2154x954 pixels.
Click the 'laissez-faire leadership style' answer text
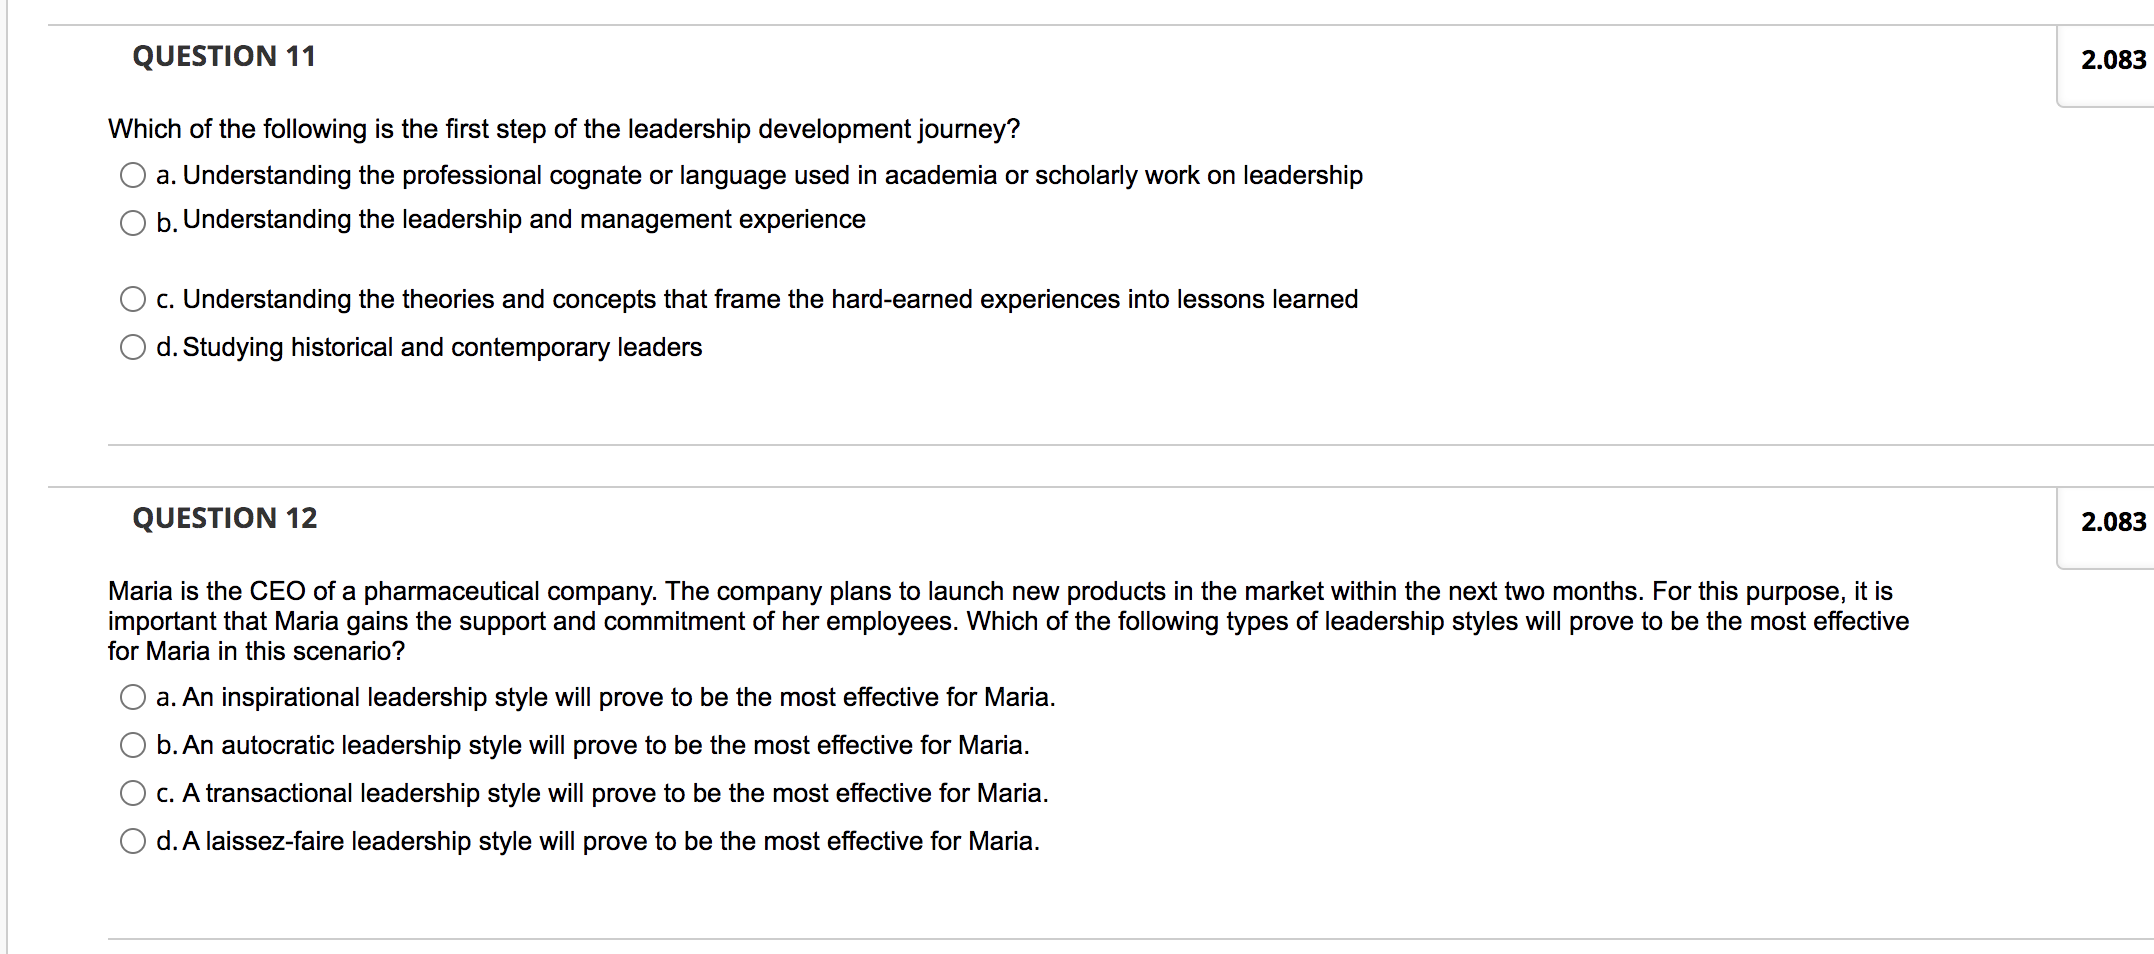[x=610, y=842]
